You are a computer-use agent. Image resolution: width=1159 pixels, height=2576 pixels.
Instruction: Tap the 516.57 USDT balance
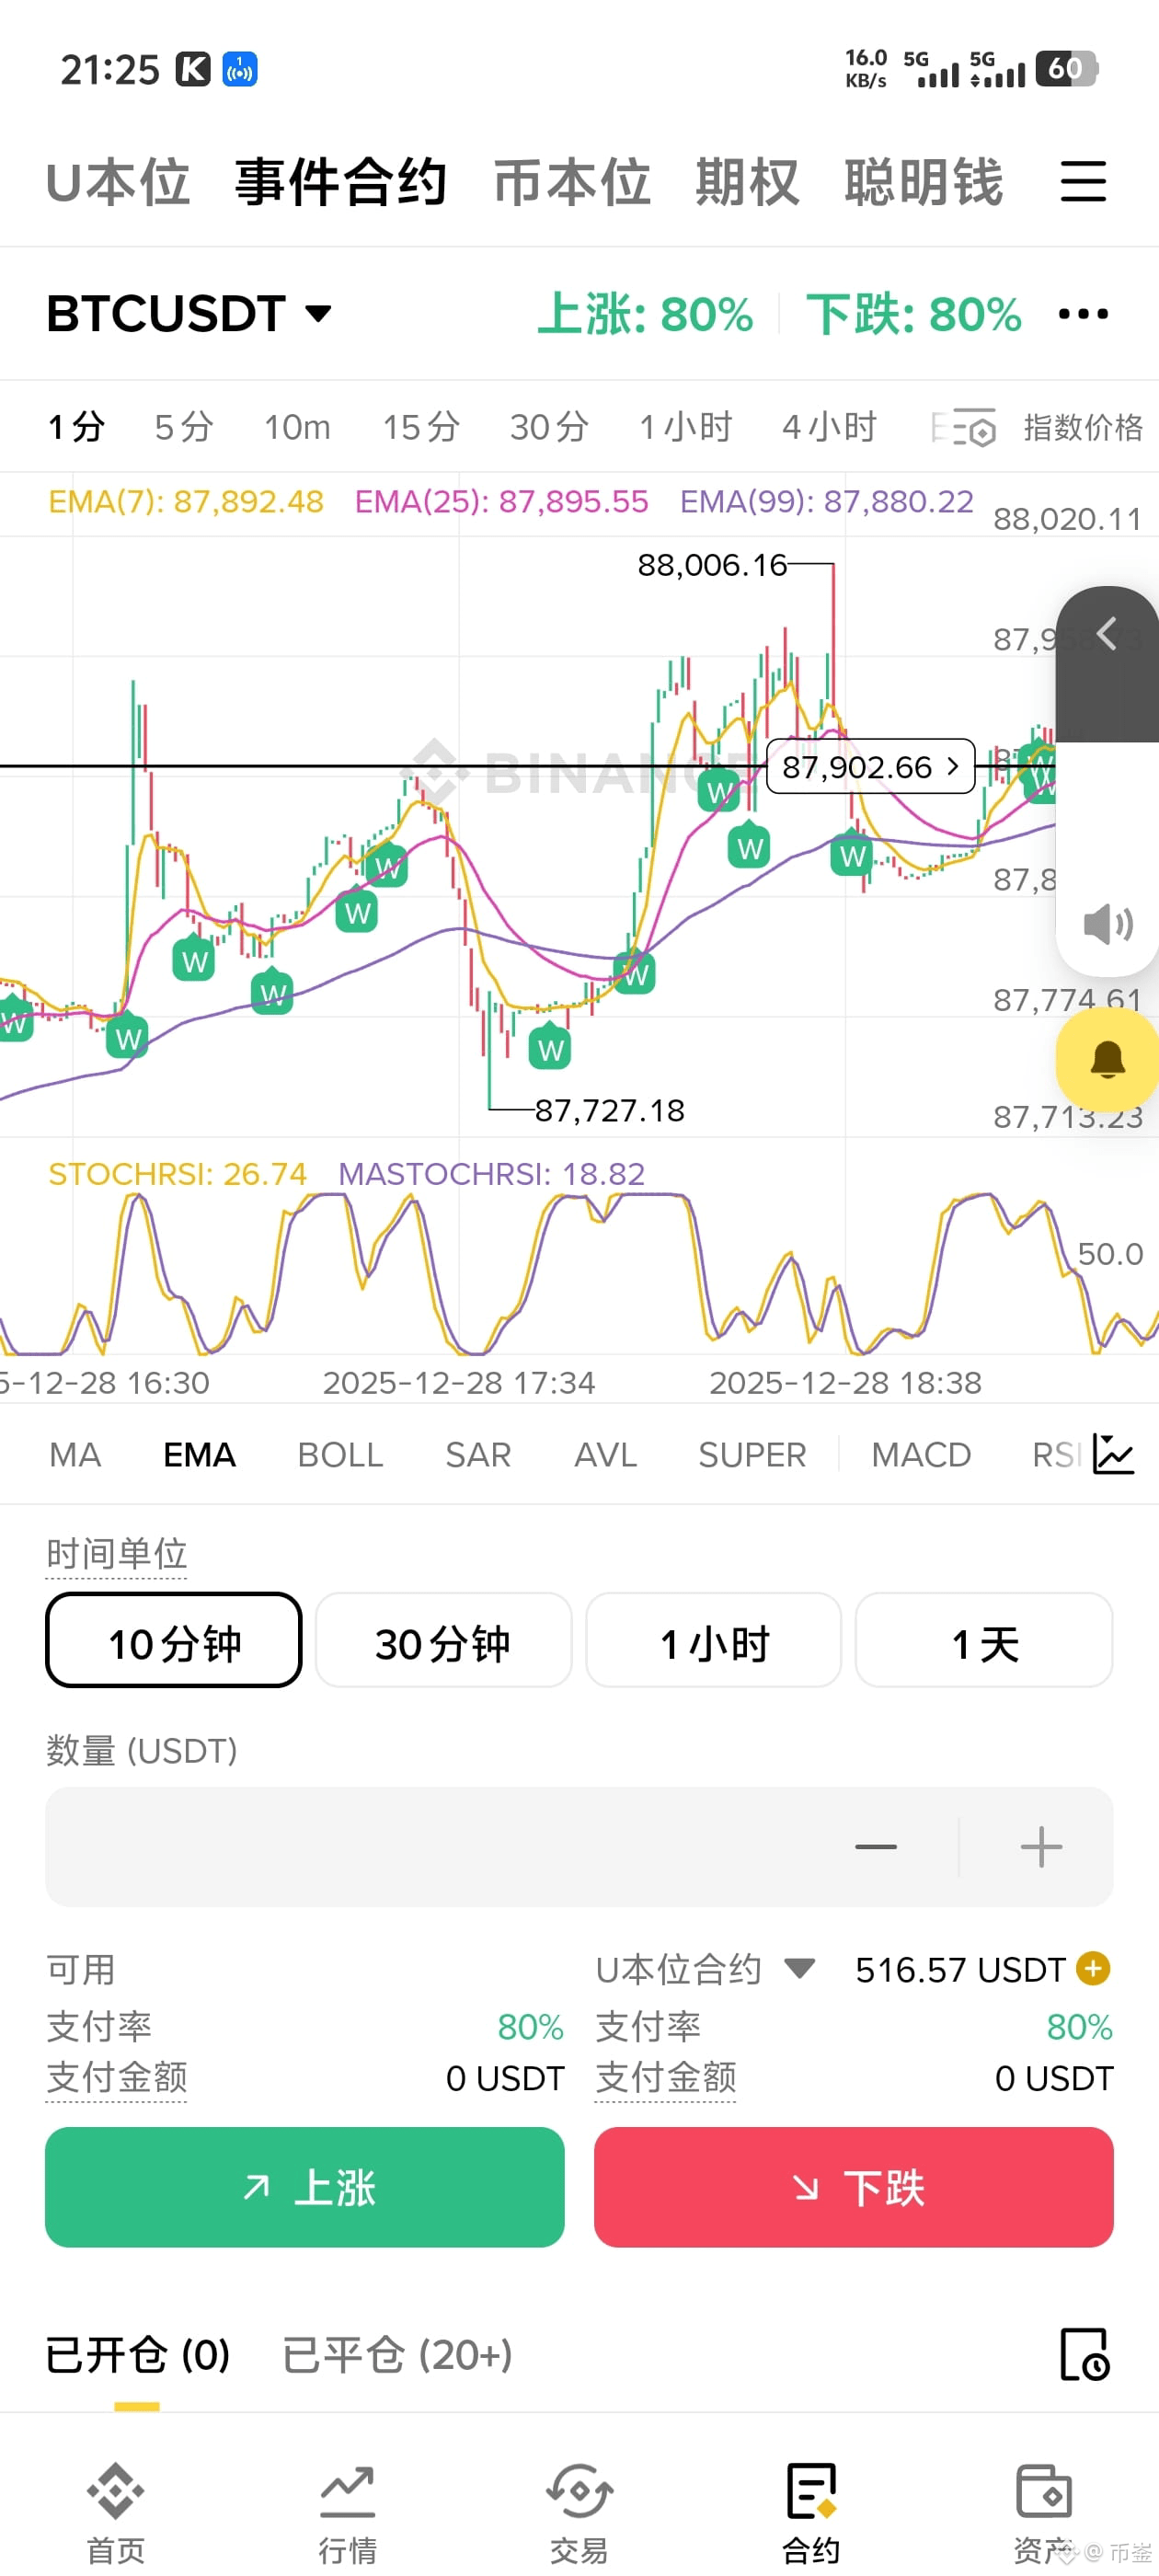click(960, 1969)
